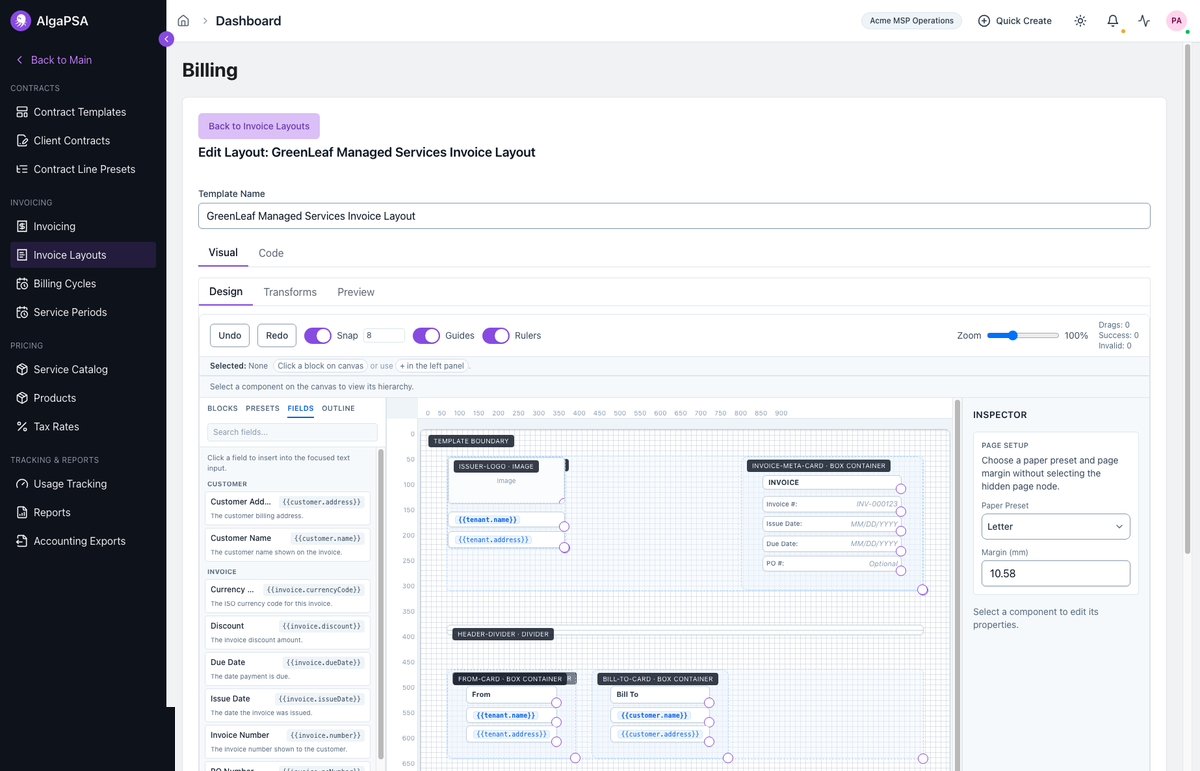The width and height of the screenshot is (1200, 771).
Task: Open the Transforms tab
Action: tap(290, 292)
